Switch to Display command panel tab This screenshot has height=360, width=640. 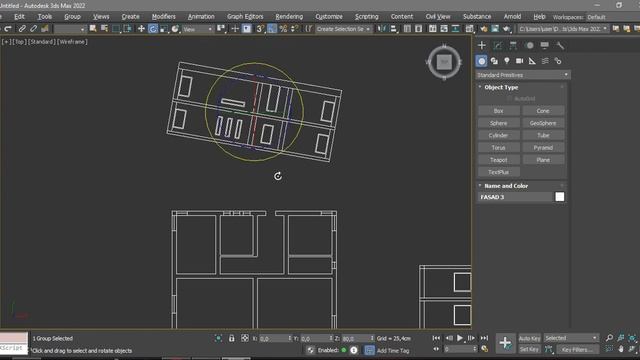(544, 45)
